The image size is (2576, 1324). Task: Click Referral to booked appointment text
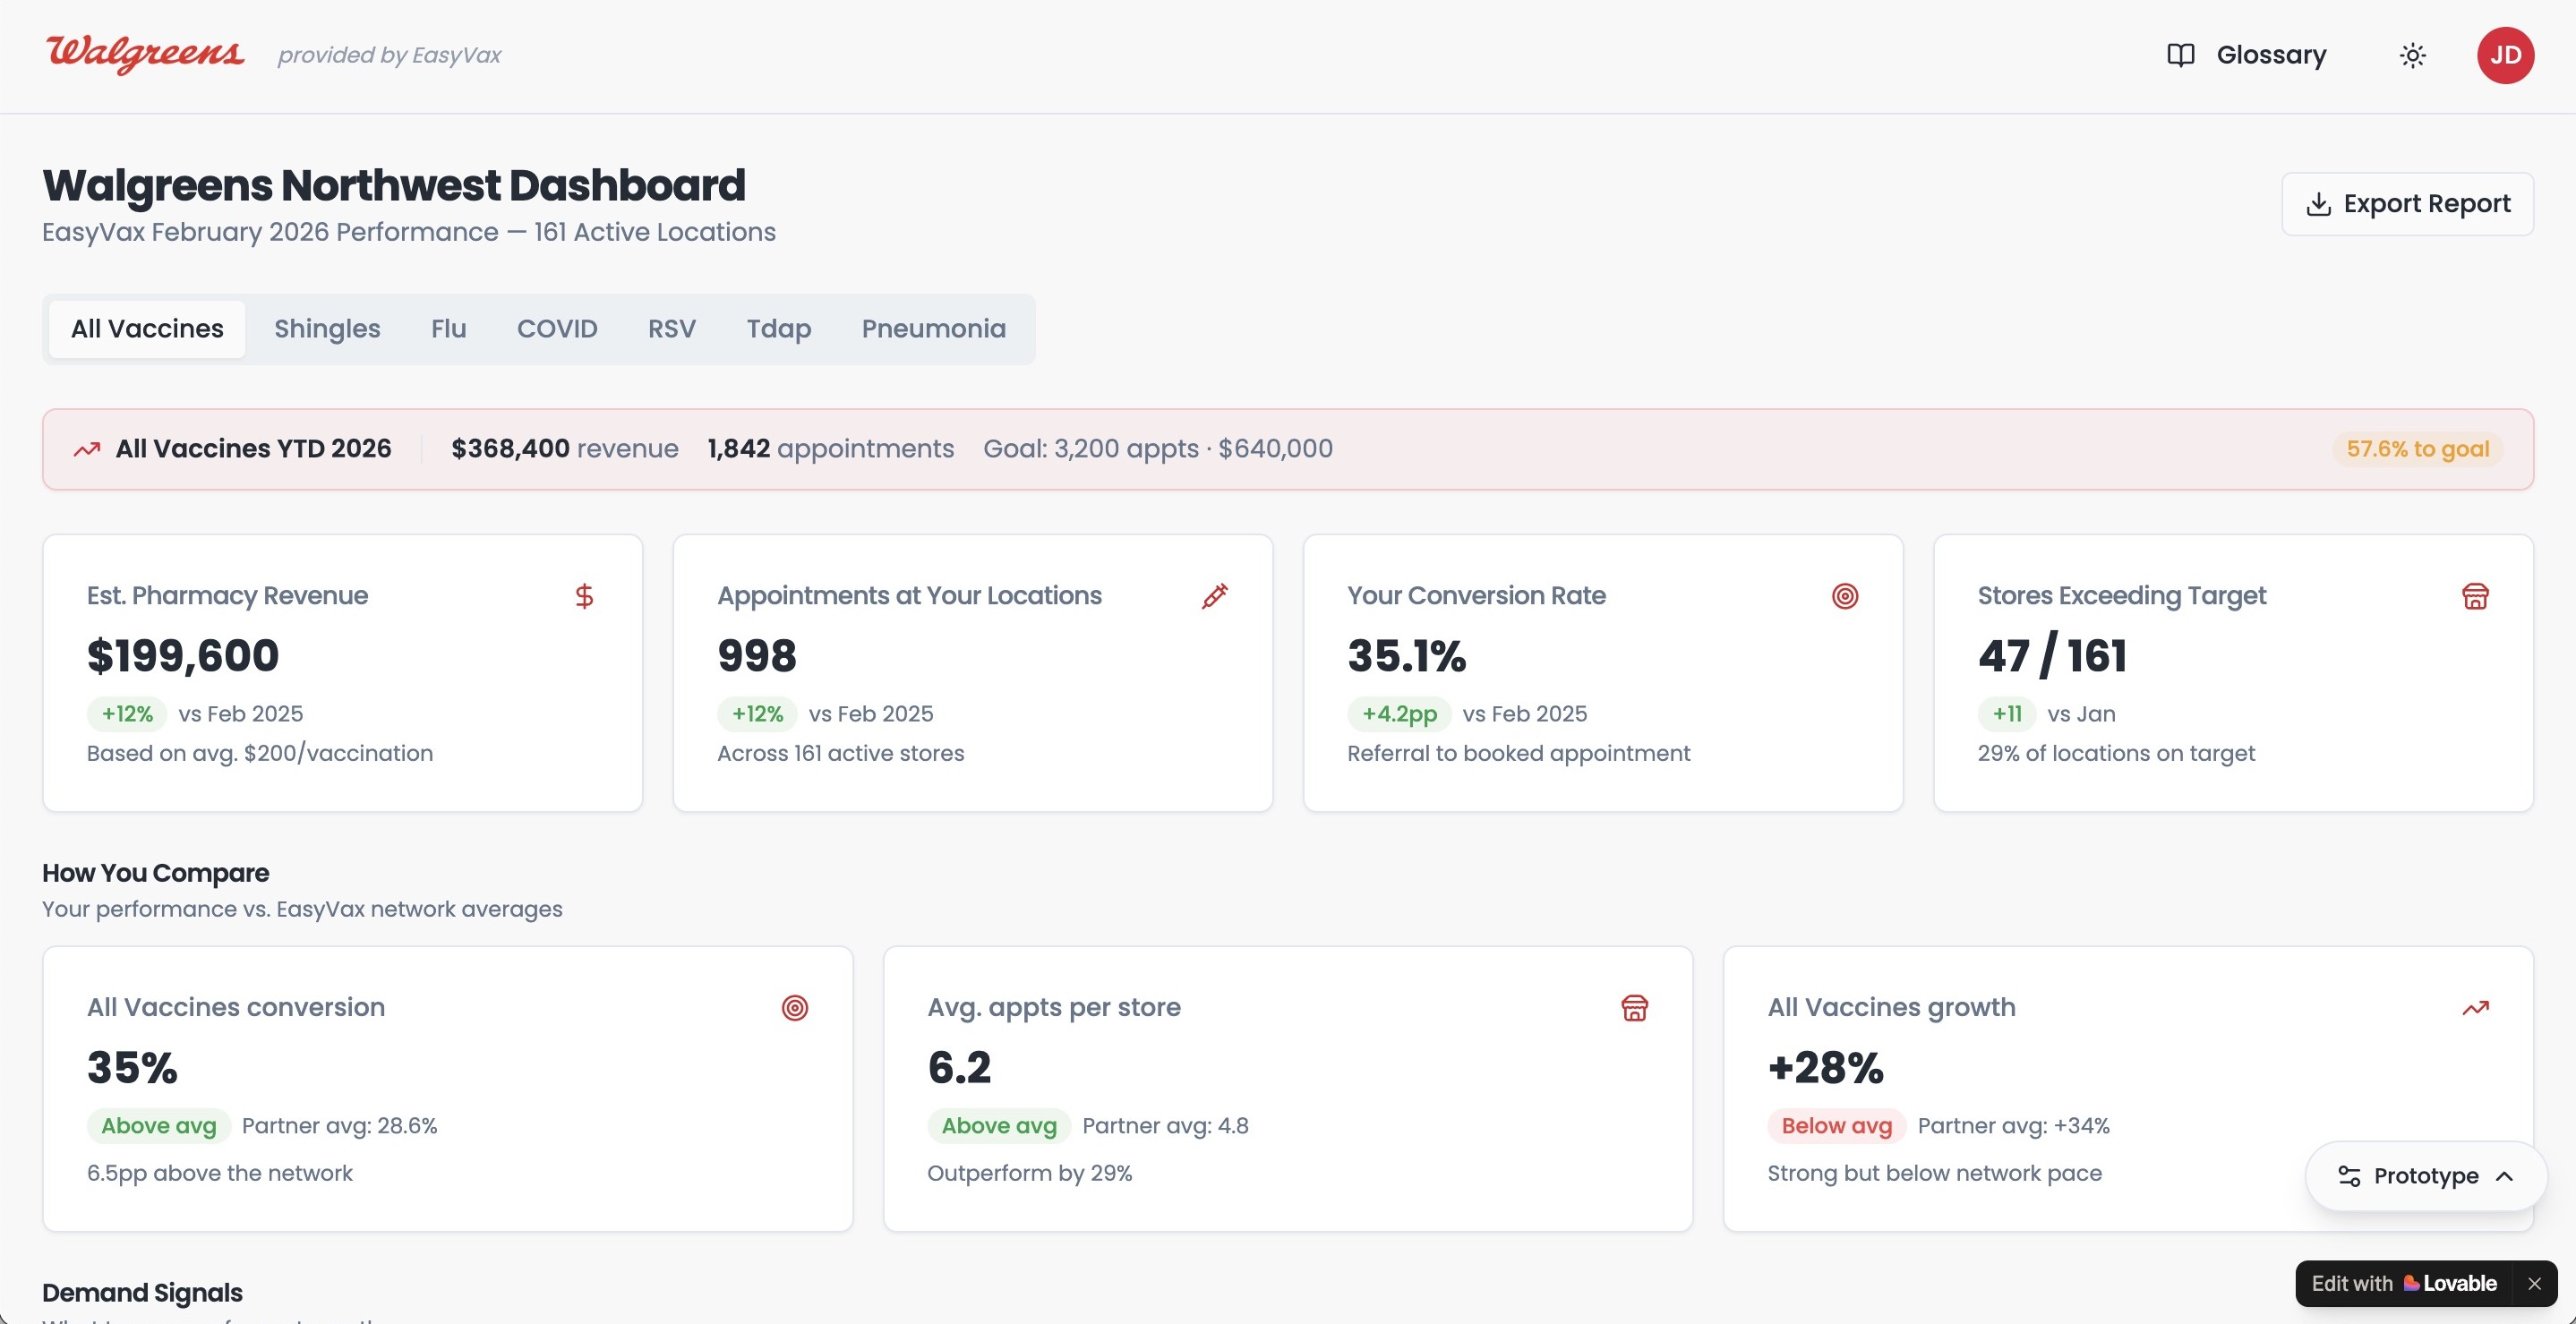(x=1519, y=754)
